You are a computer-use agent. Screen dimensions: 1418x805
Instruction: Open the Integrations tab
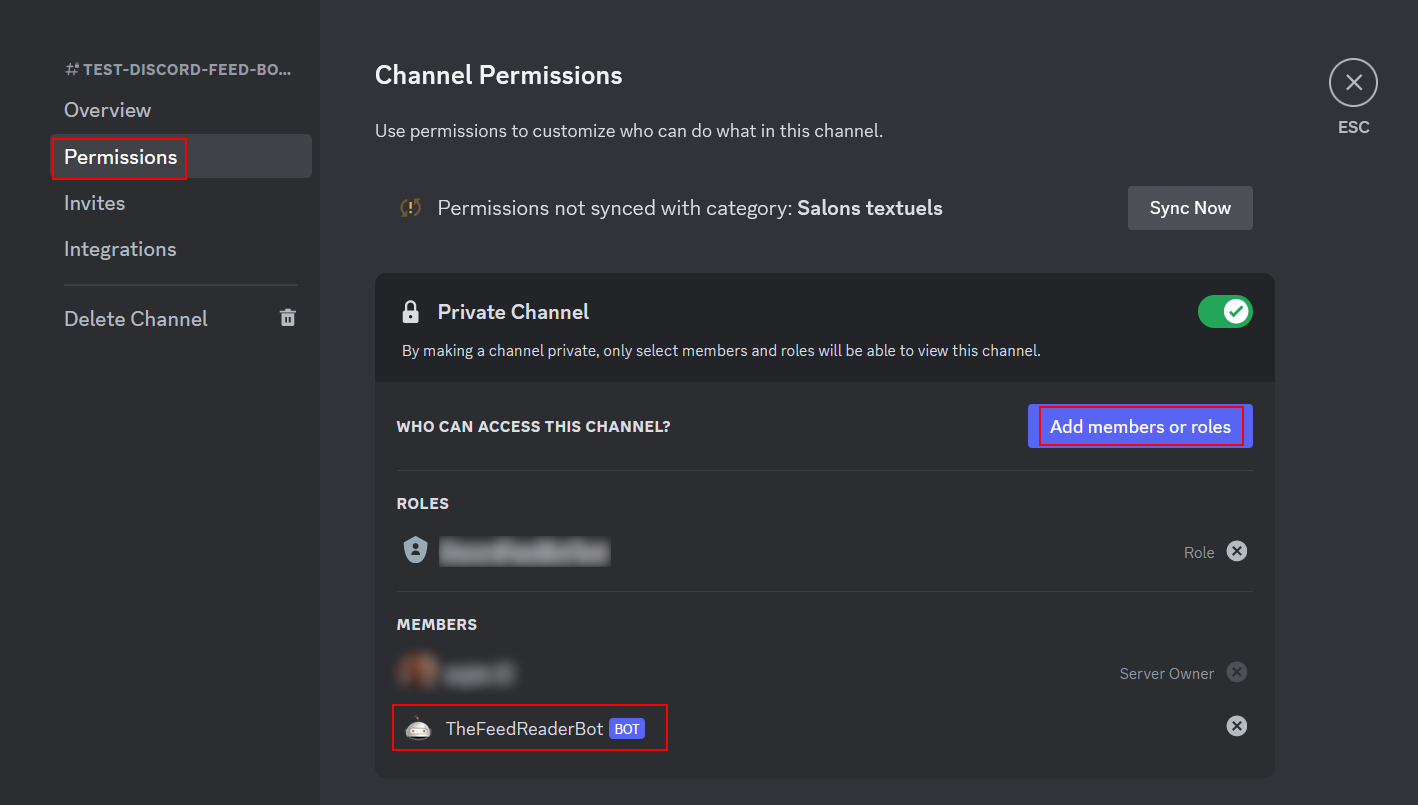120,249
